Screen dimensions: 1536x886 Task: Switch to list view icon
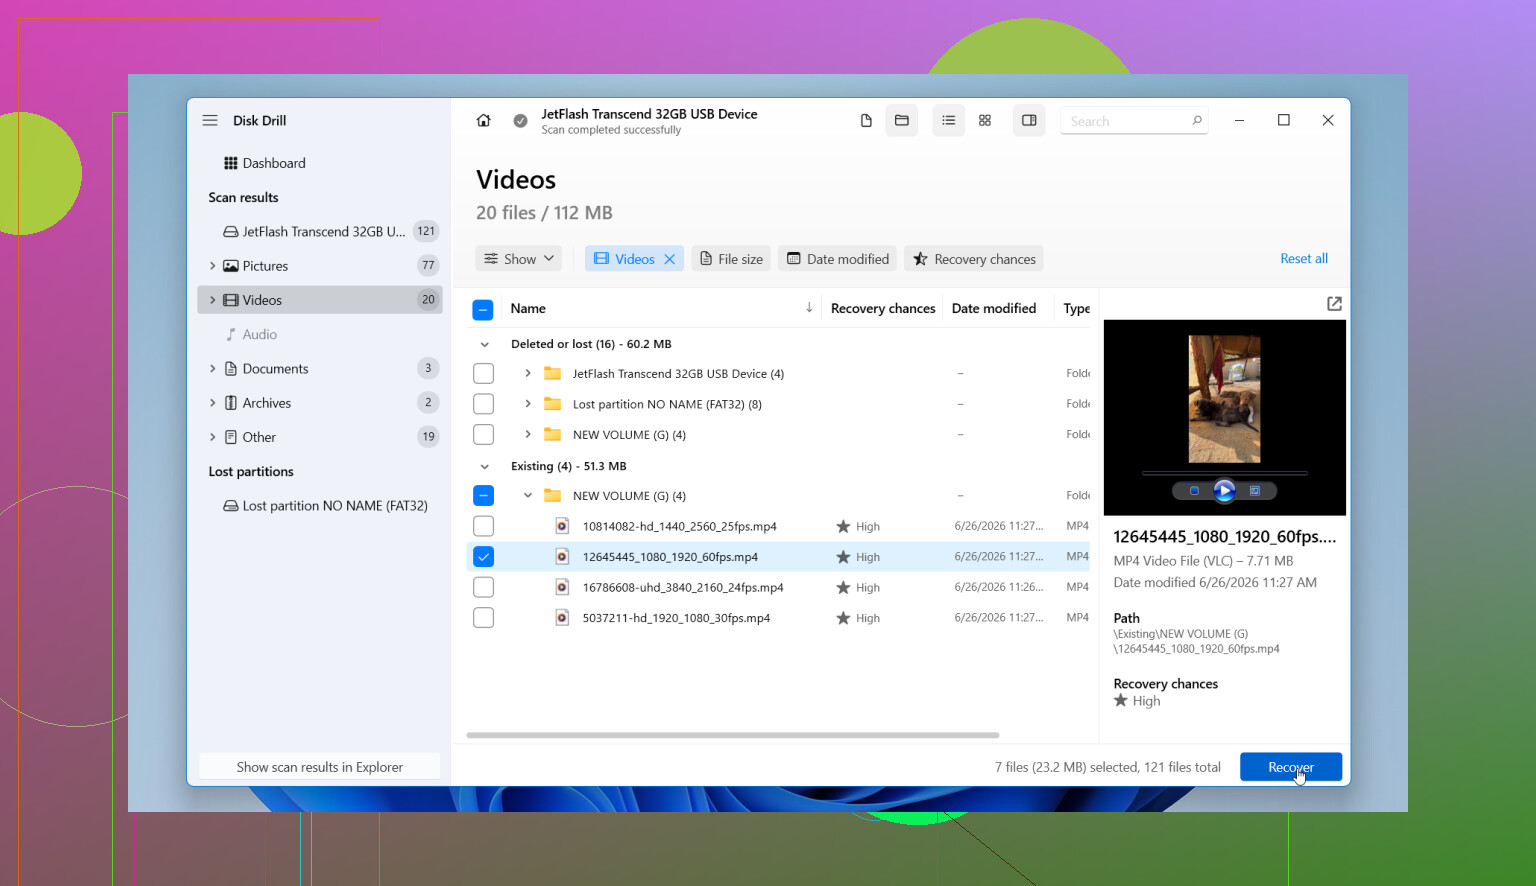pyautogui.click(x=948, y=121)
